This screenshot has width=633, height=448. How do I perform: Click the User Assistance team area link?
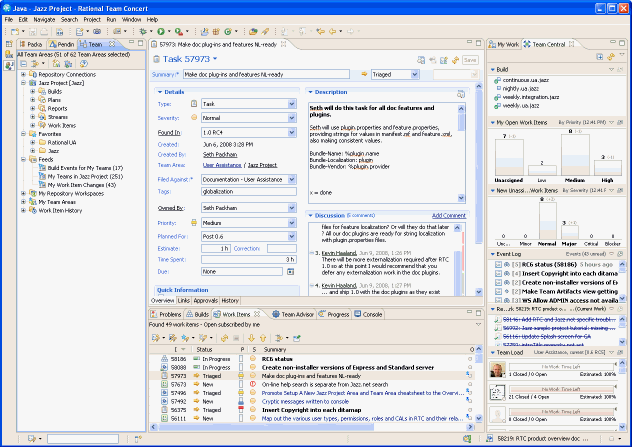click(222, 165)
